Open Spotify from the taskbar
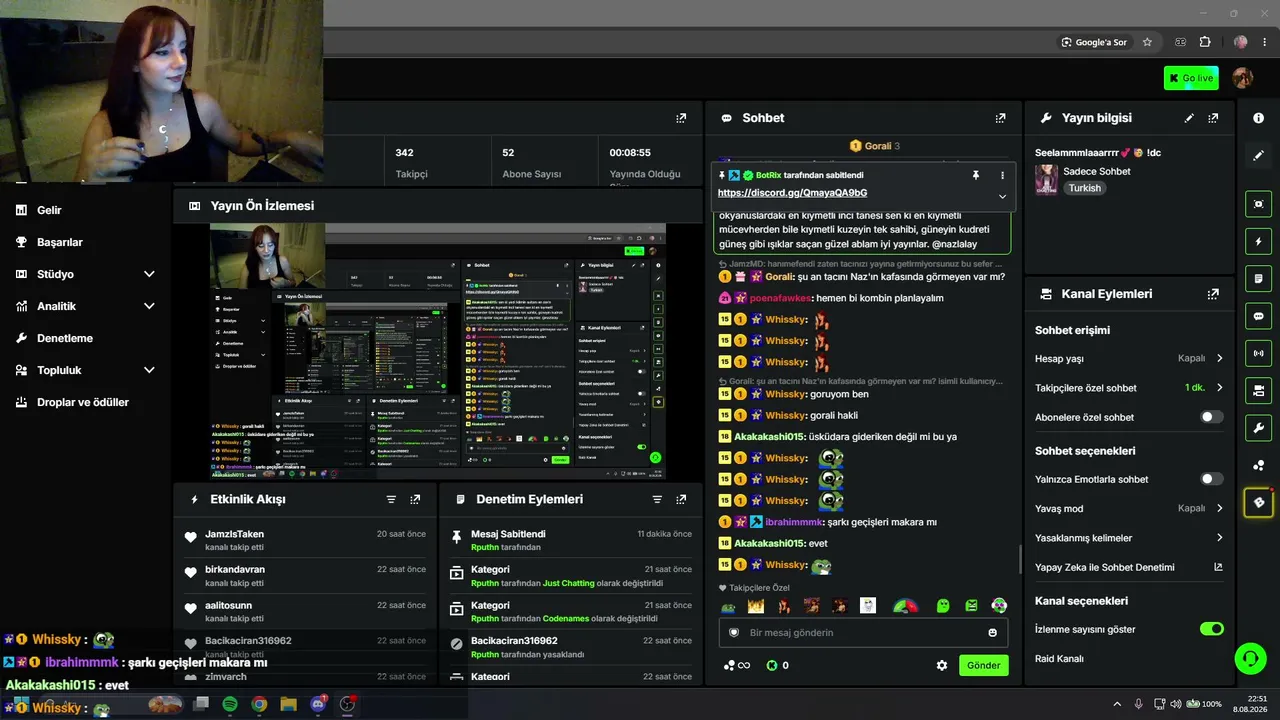Image resolution: width=1280 pixels, height=720 pixels. [x=230, y=704]
